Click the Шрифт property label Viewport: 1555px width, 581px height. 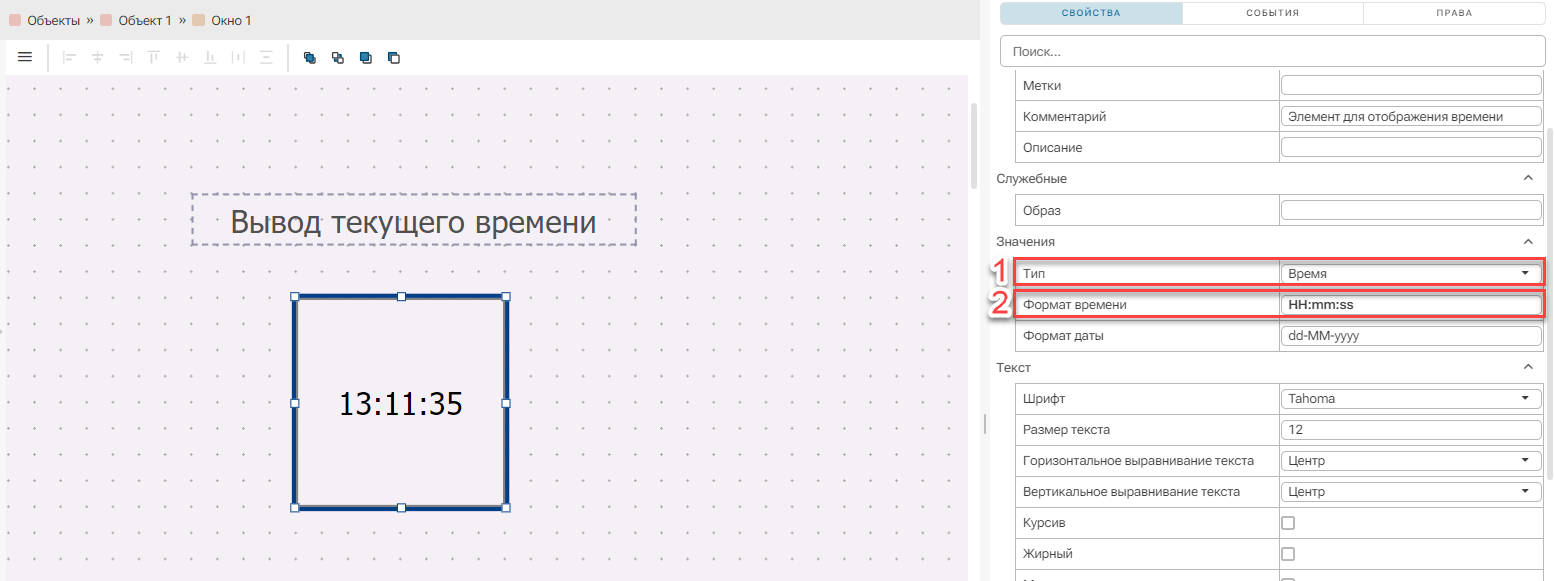pos(1044,399)
